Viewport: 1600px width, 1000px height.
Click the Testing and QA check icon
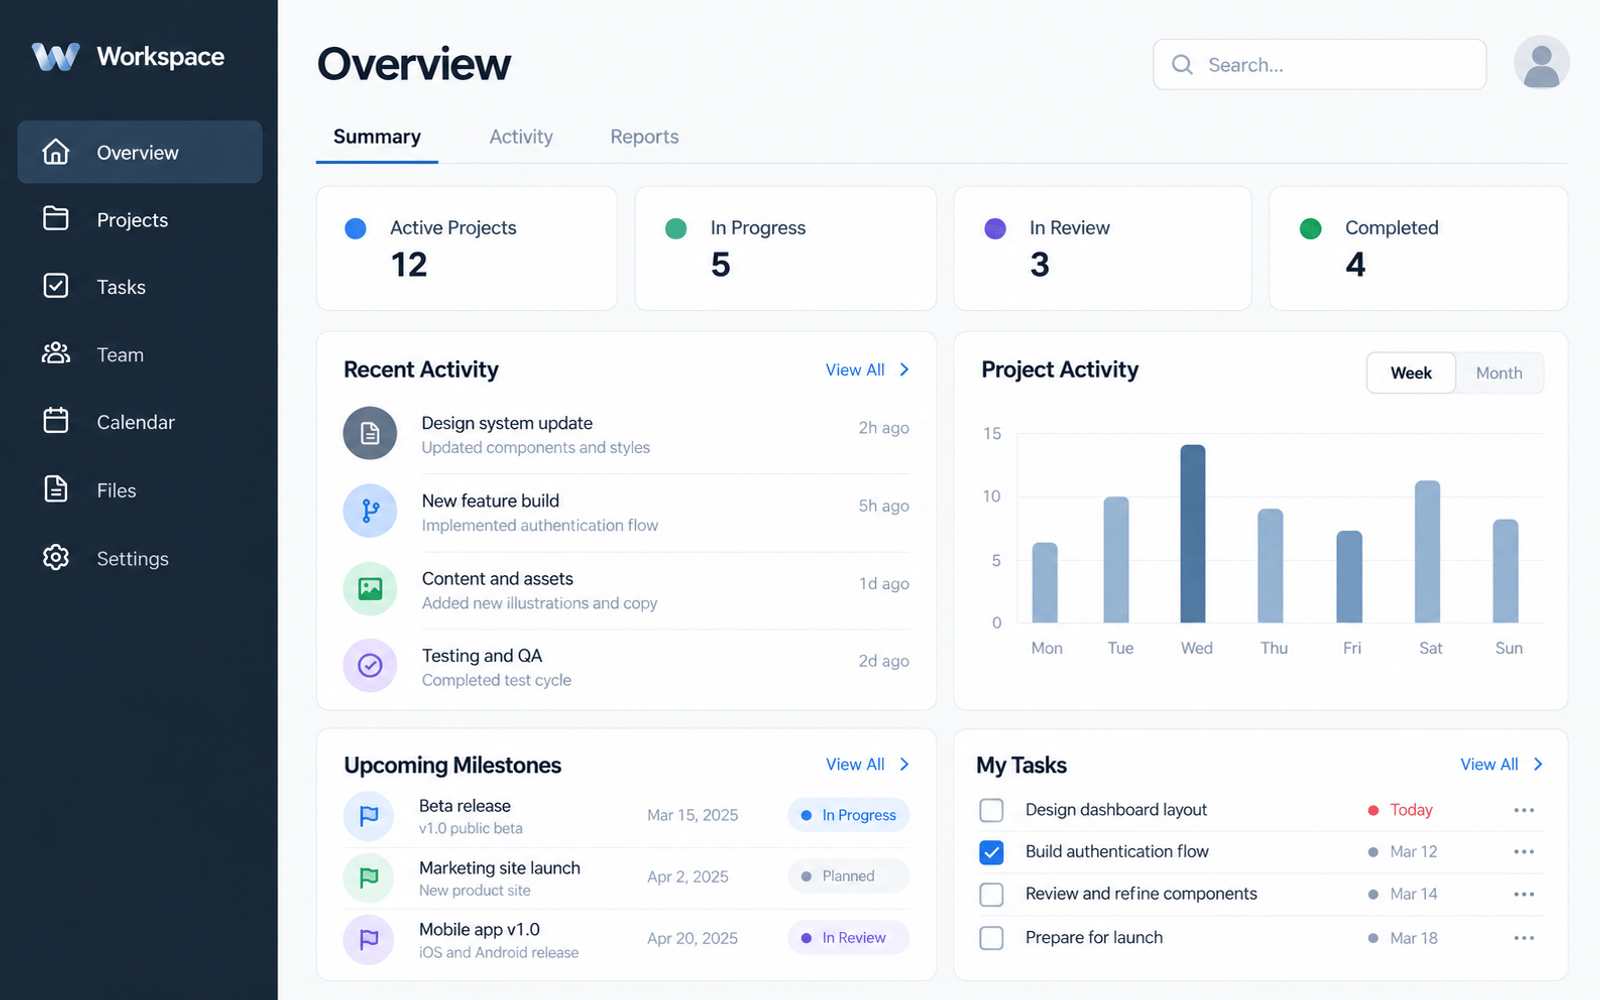point(370,666)
